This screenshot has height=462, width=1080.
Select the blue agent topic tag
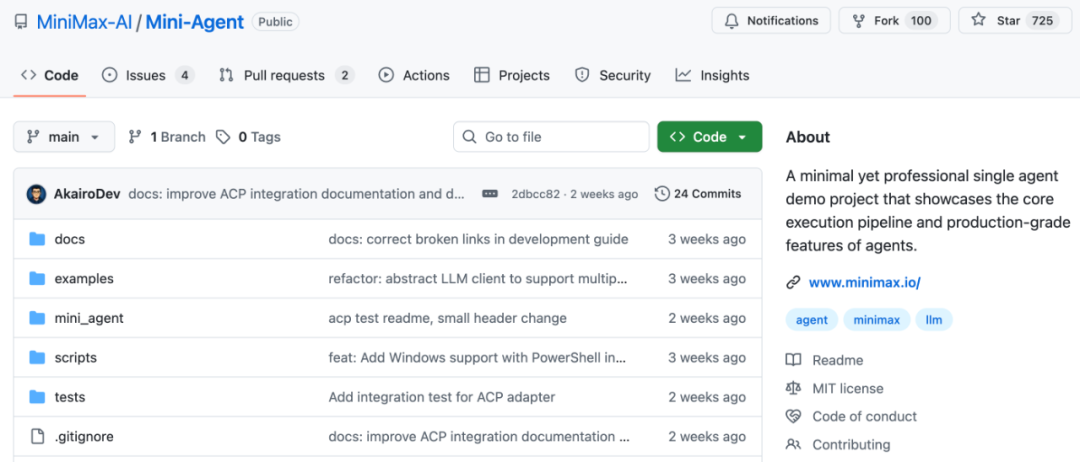pyautogui.click(x=811, y=320)
